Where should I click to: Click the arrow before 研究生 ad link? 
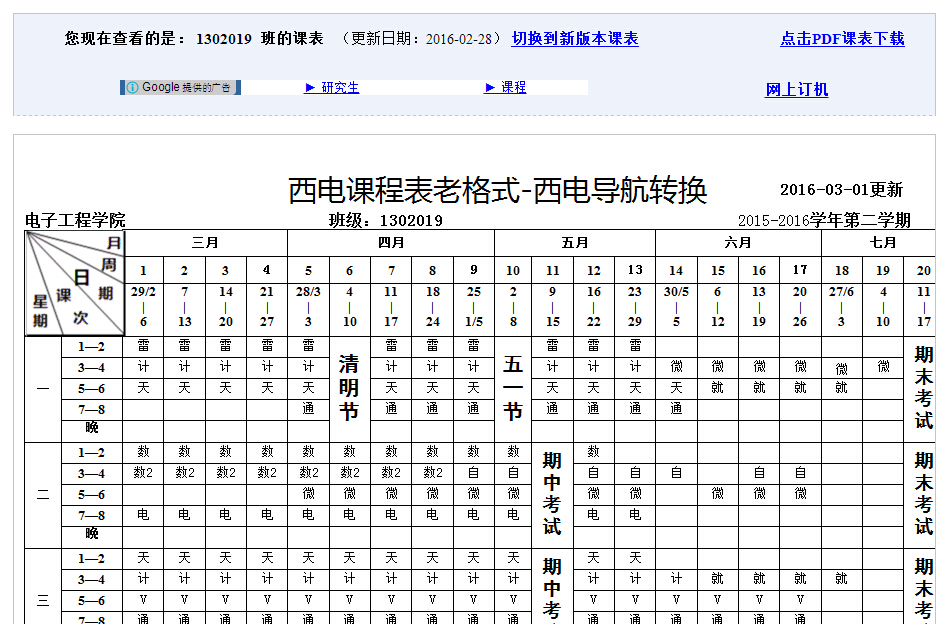pyautogui.click(x=310, y=88)
